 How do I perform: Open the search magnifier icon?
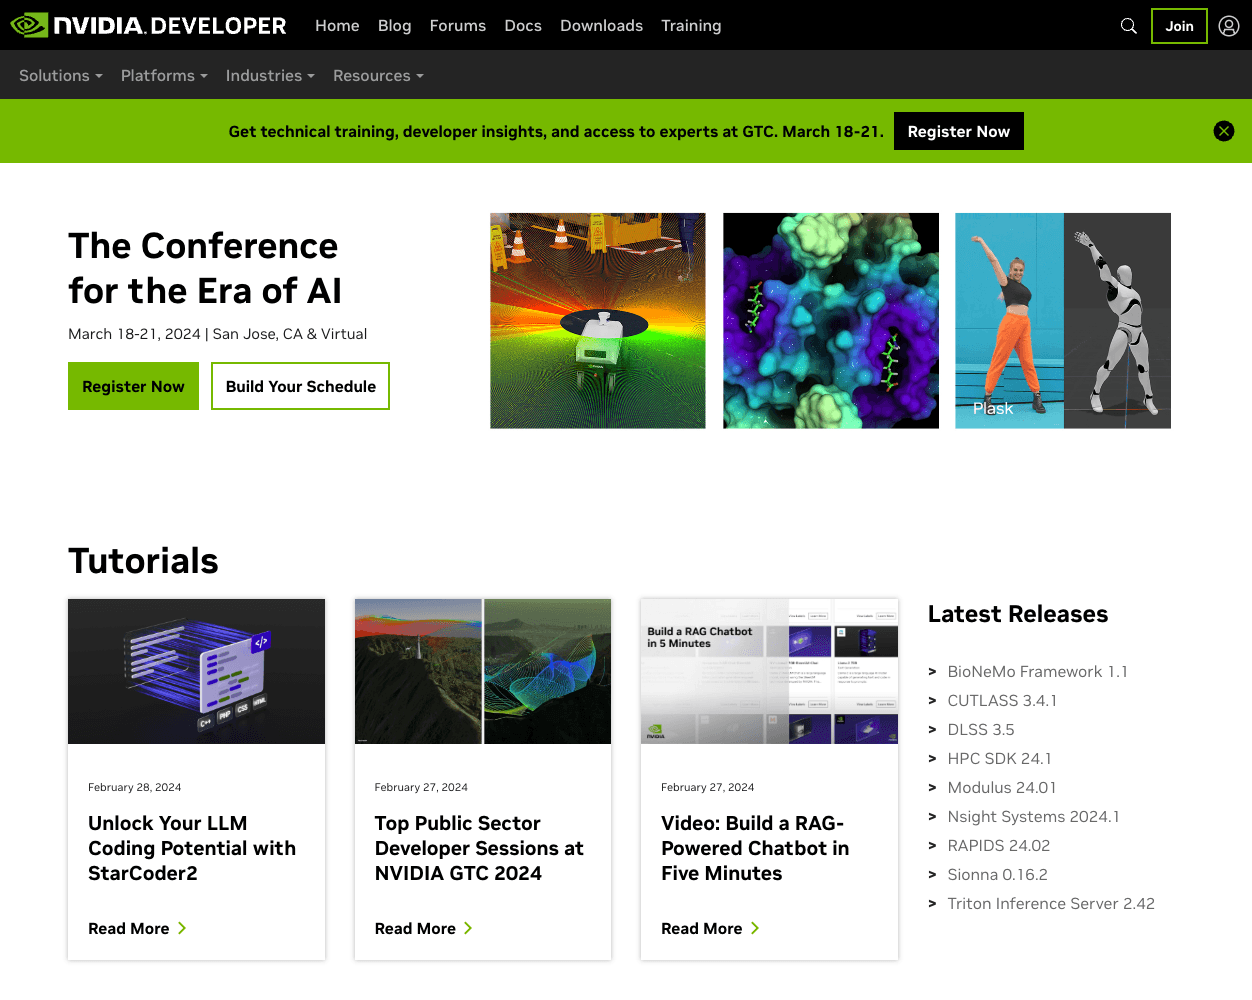(x=1129, y=26)
